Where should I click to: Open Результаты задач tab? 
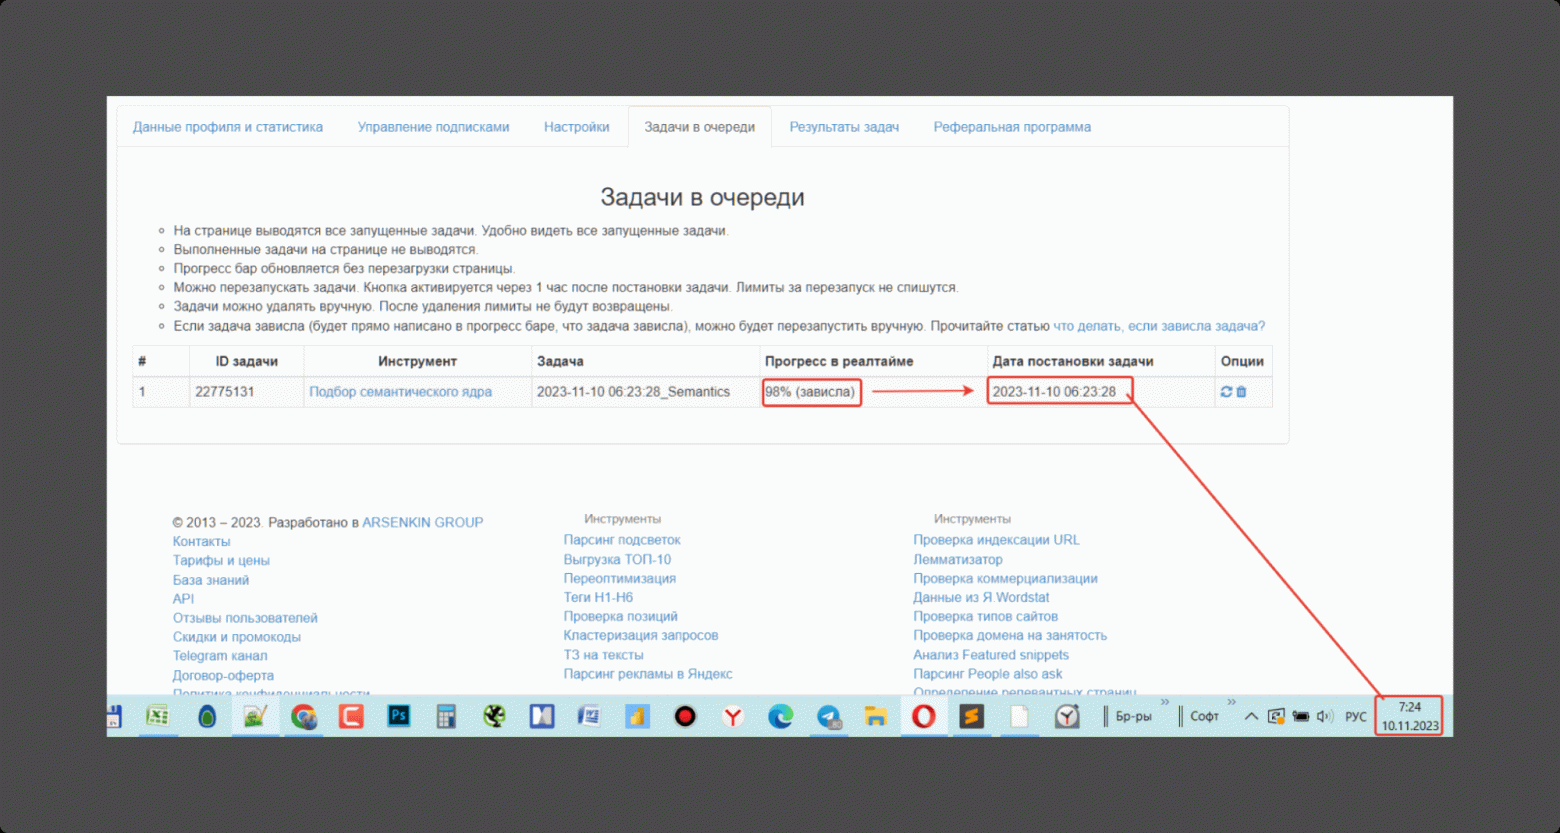844,127
